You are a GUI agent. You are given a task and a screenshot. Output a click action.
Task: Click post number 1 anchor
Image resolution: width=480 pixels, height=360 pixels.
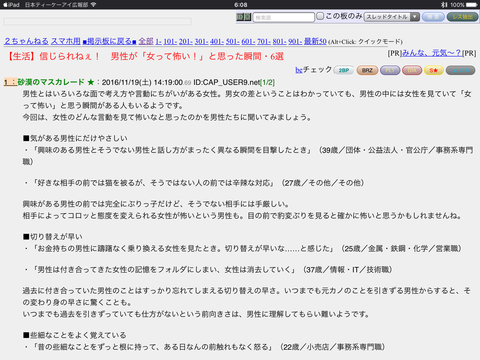tap(10, 82)
